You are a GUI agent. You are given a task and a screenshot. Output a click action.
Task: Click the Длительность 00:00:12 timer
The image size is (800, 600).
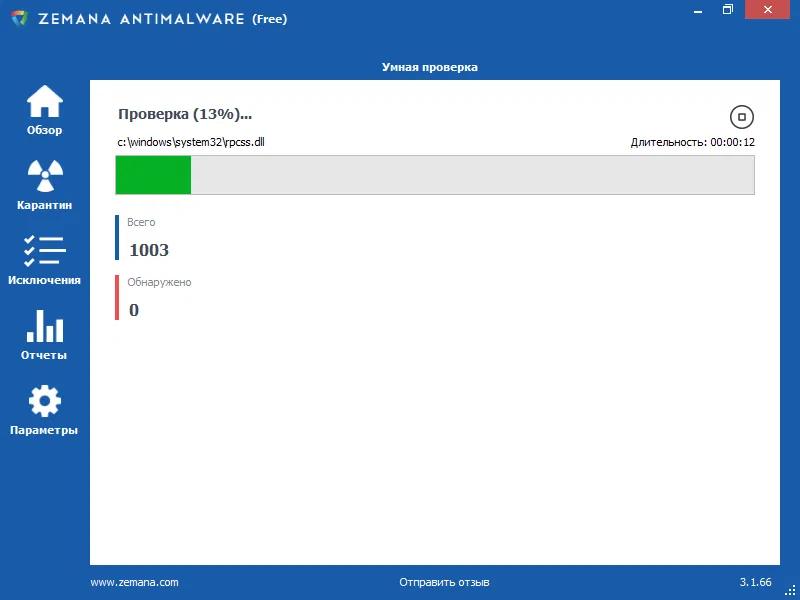coord(692,142)
